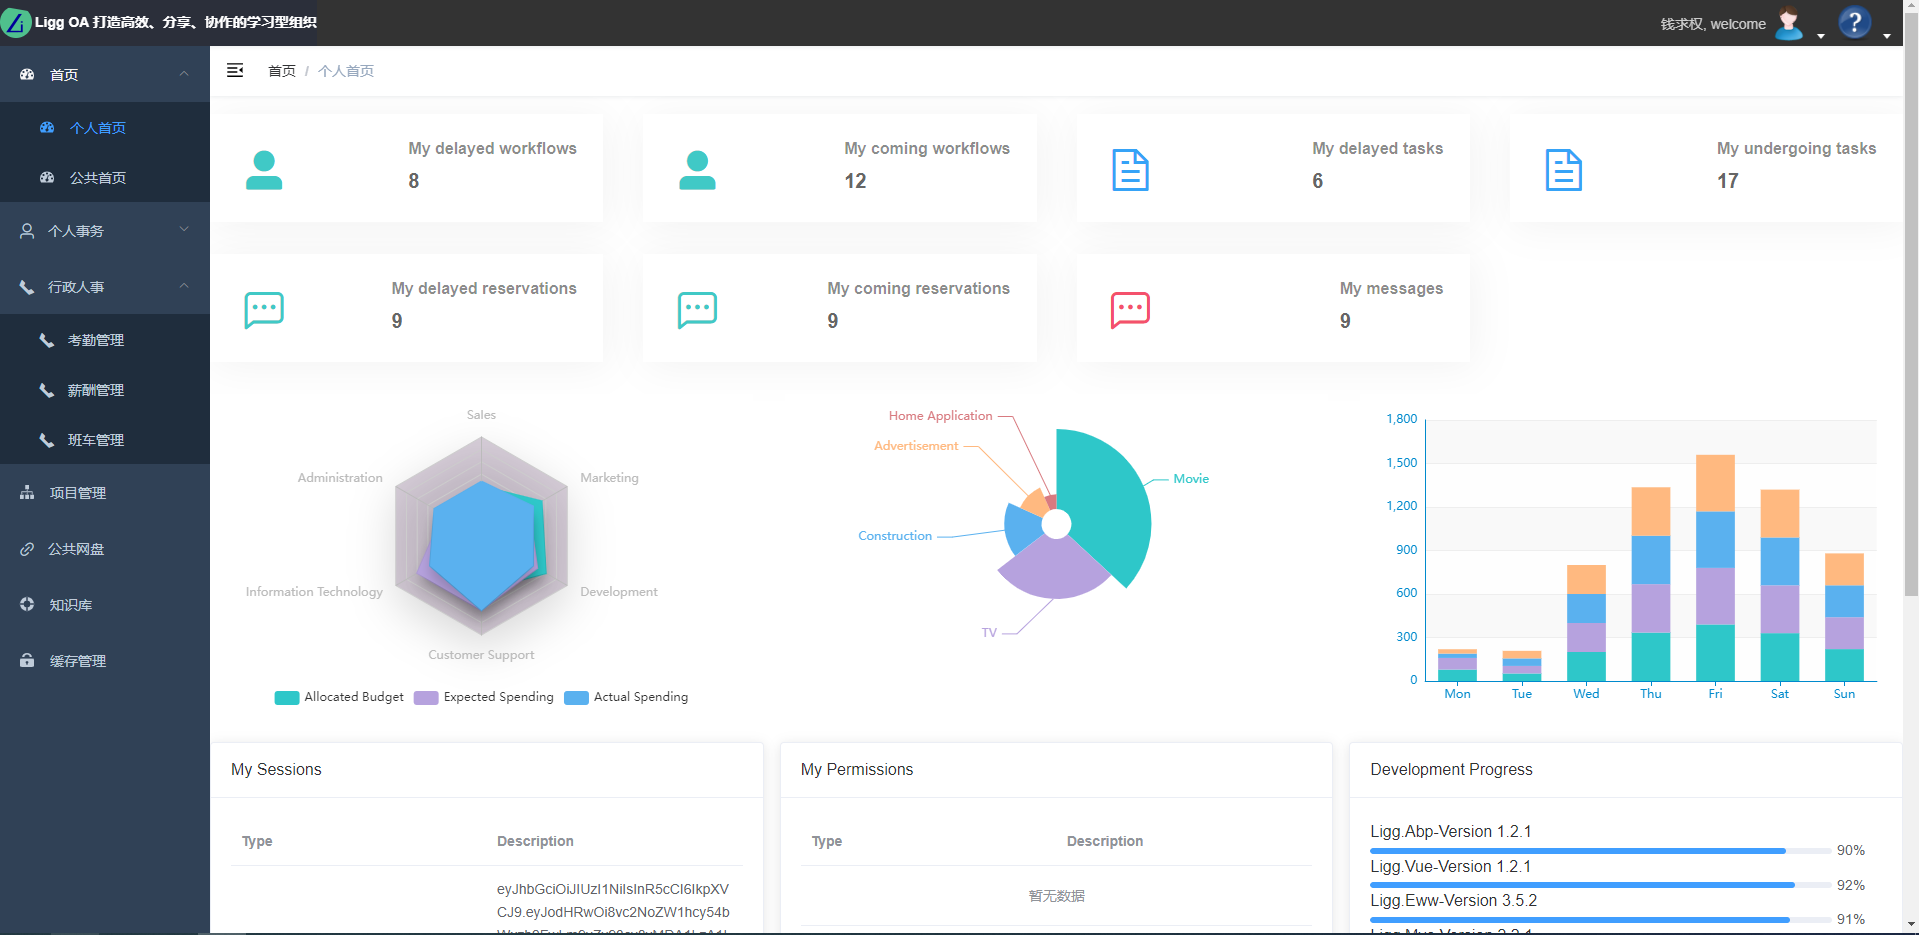The width and height of the screenshot is (1919, 935).
Task: Click the My delayed workflows person icon
Action: 264,170
